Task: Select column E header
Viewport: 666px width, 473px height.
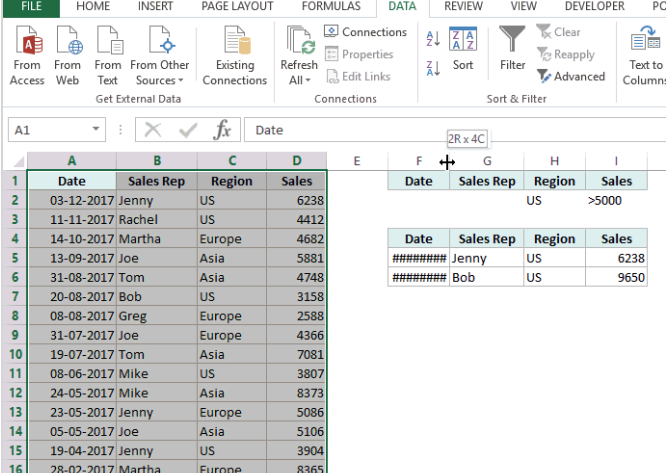Action: point(357,160)
